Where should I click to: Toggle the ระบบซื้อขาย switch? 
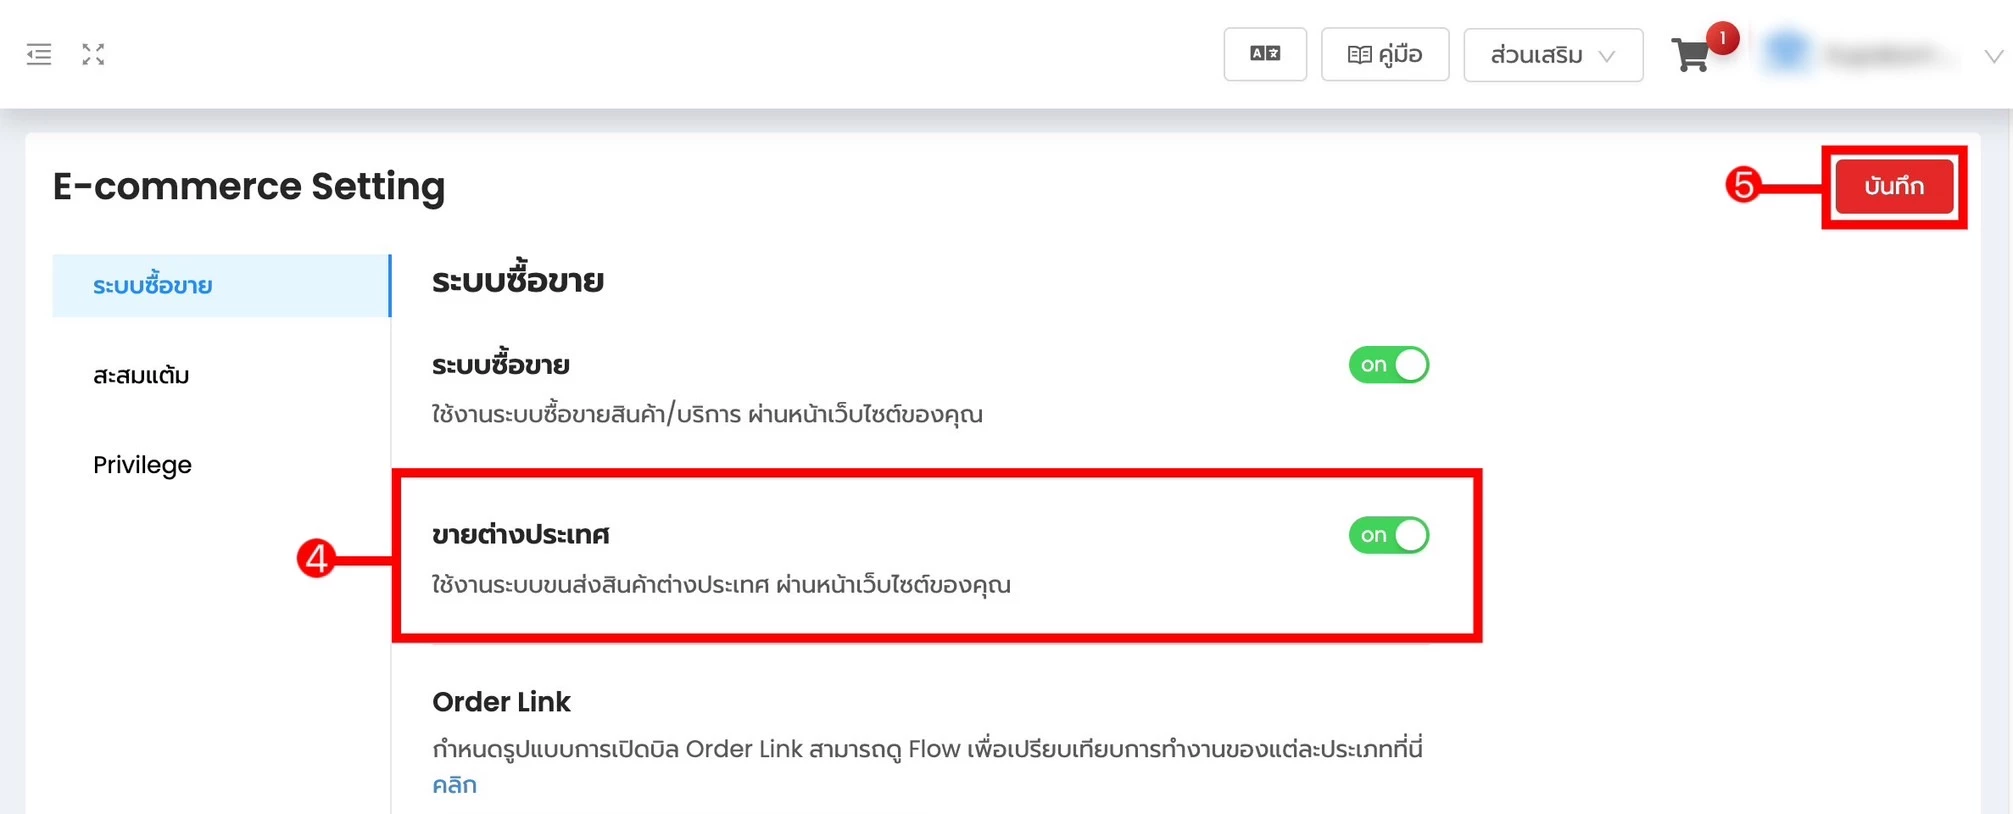1388,365
